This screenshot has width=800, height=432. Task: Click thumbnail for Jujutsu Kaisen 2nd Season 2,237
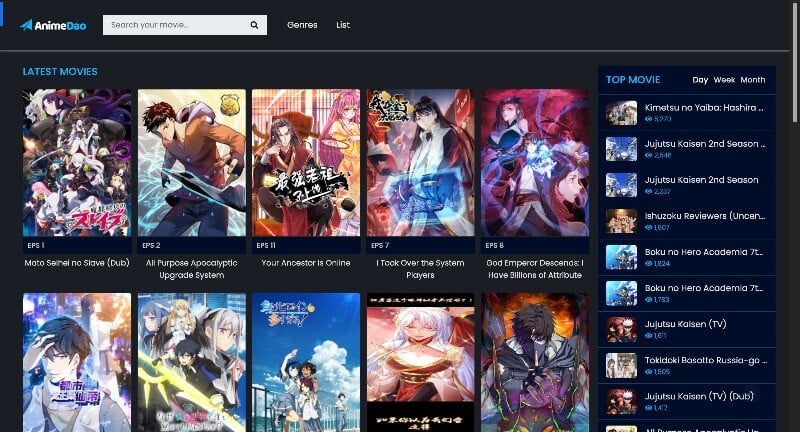621,185
